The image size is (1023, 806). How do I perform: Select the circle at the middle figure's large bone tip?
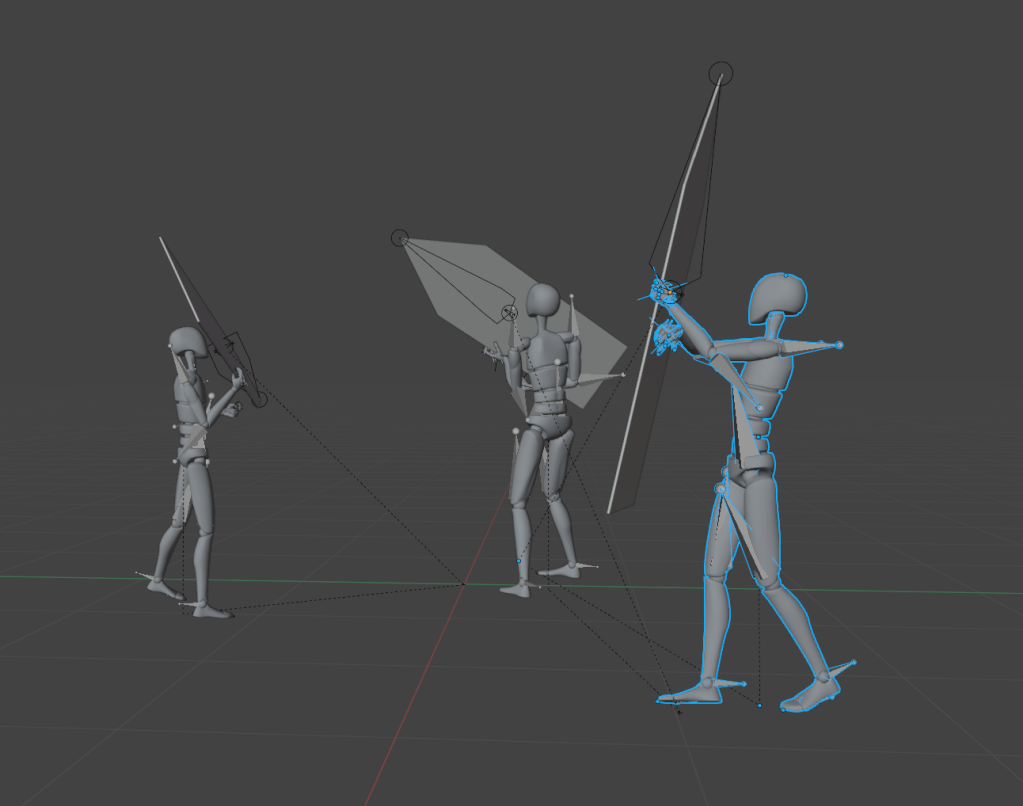pyautogui.click(x=400, y=238)
